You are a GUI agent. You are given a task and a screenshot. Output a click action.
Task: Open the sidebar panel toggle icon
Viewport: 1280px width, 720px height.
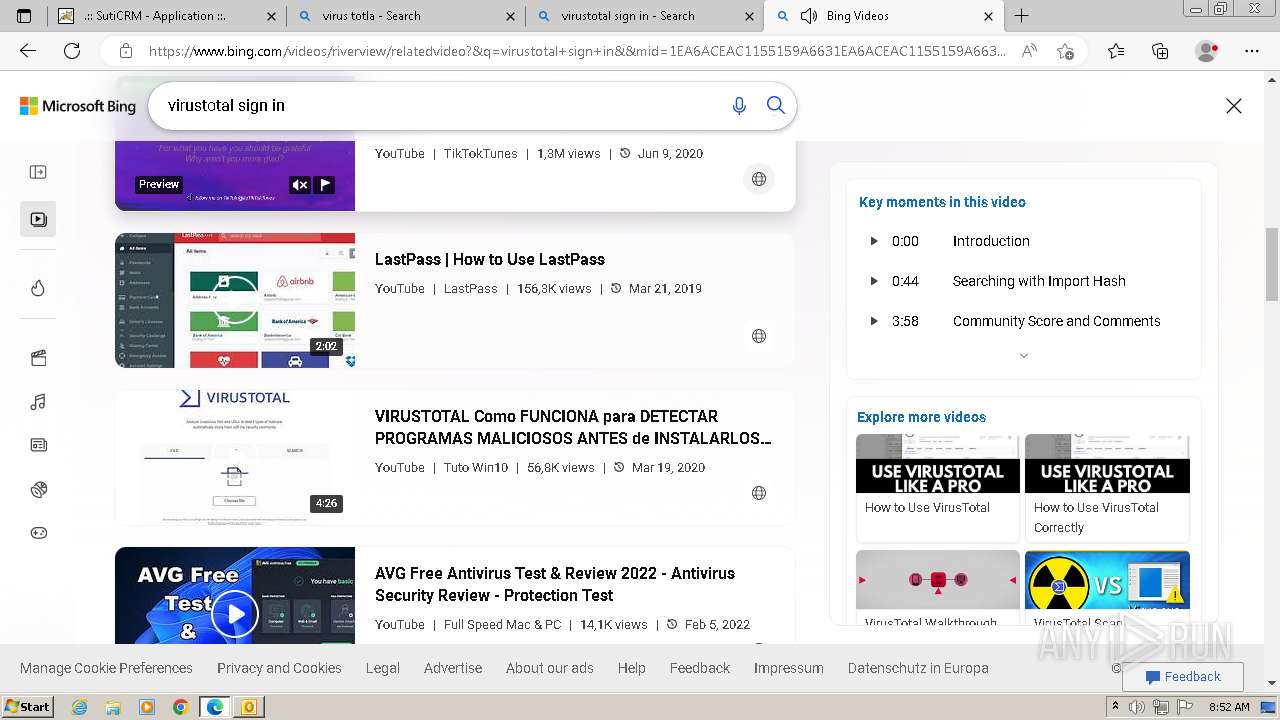pos(38,172)
